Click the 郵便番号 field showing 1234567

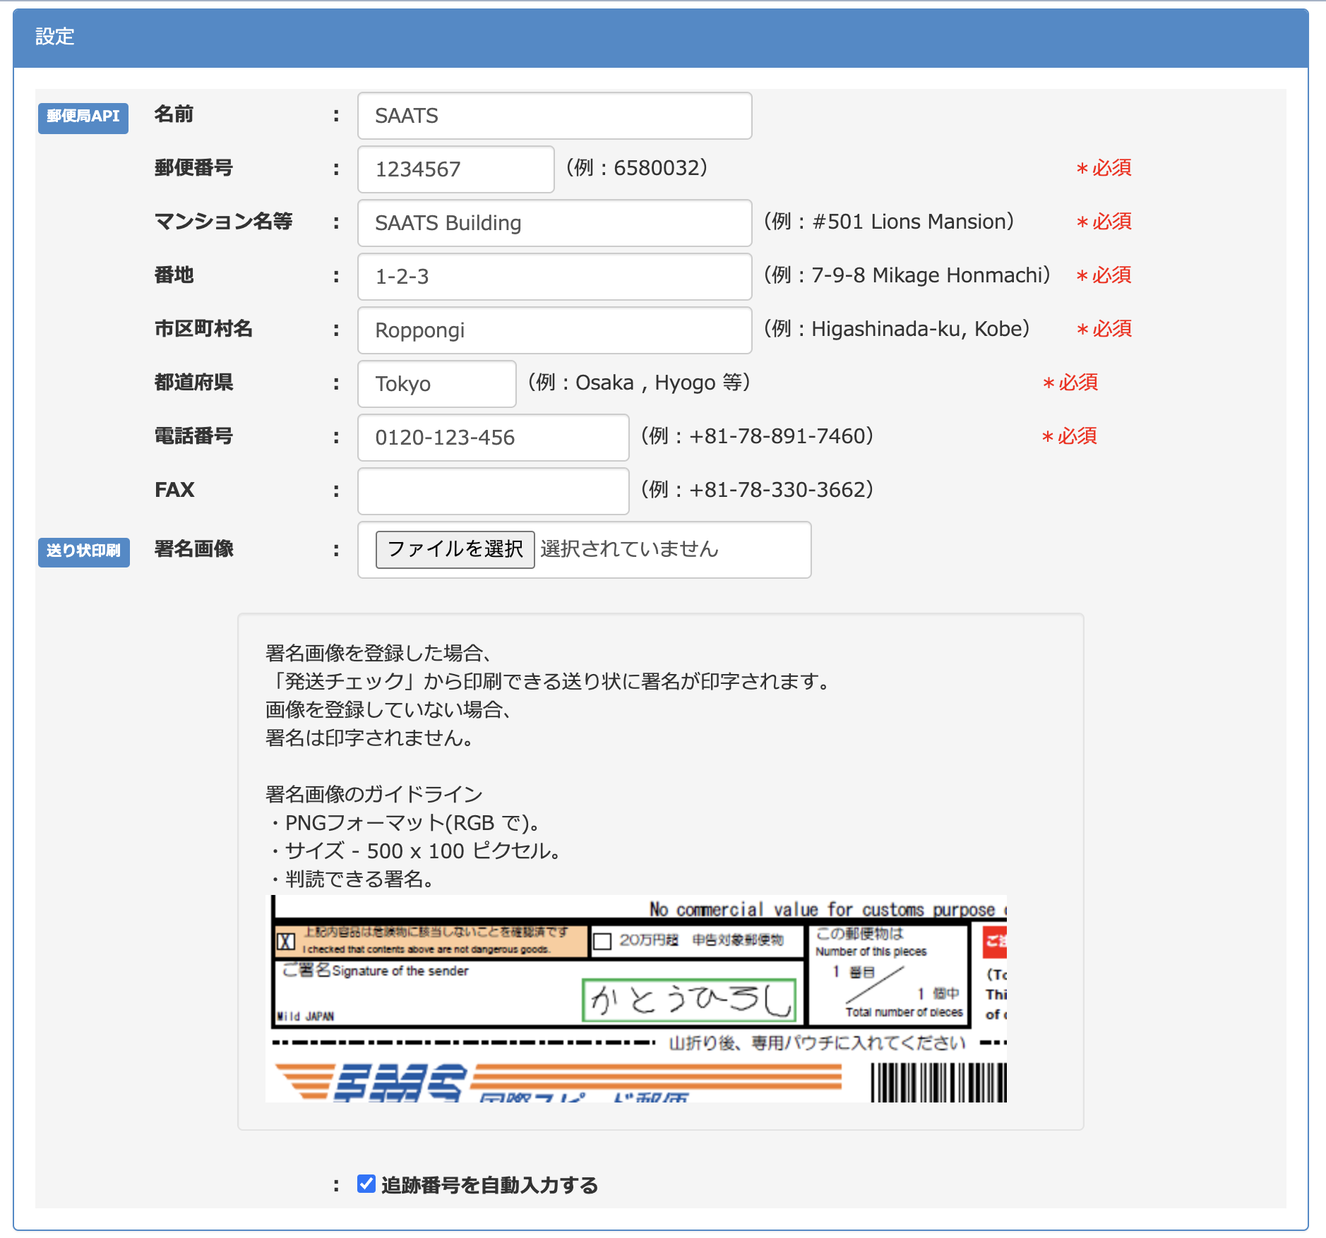tap(455, 169)
